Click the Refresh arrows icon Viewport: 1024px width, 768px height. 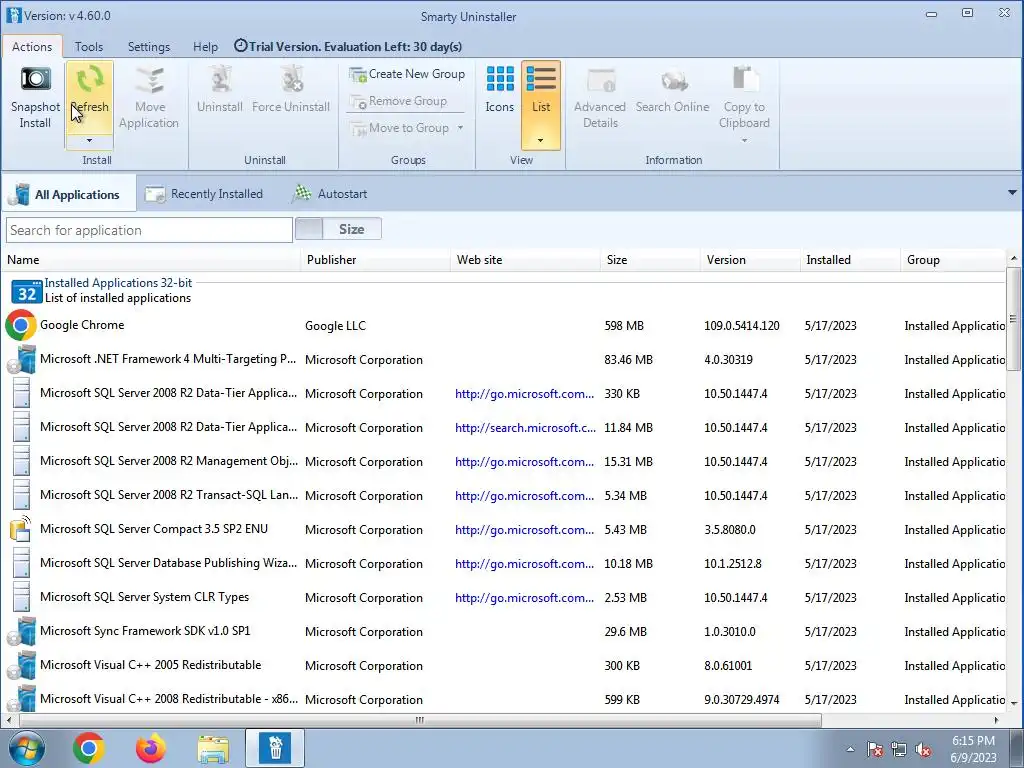[89, 79]
